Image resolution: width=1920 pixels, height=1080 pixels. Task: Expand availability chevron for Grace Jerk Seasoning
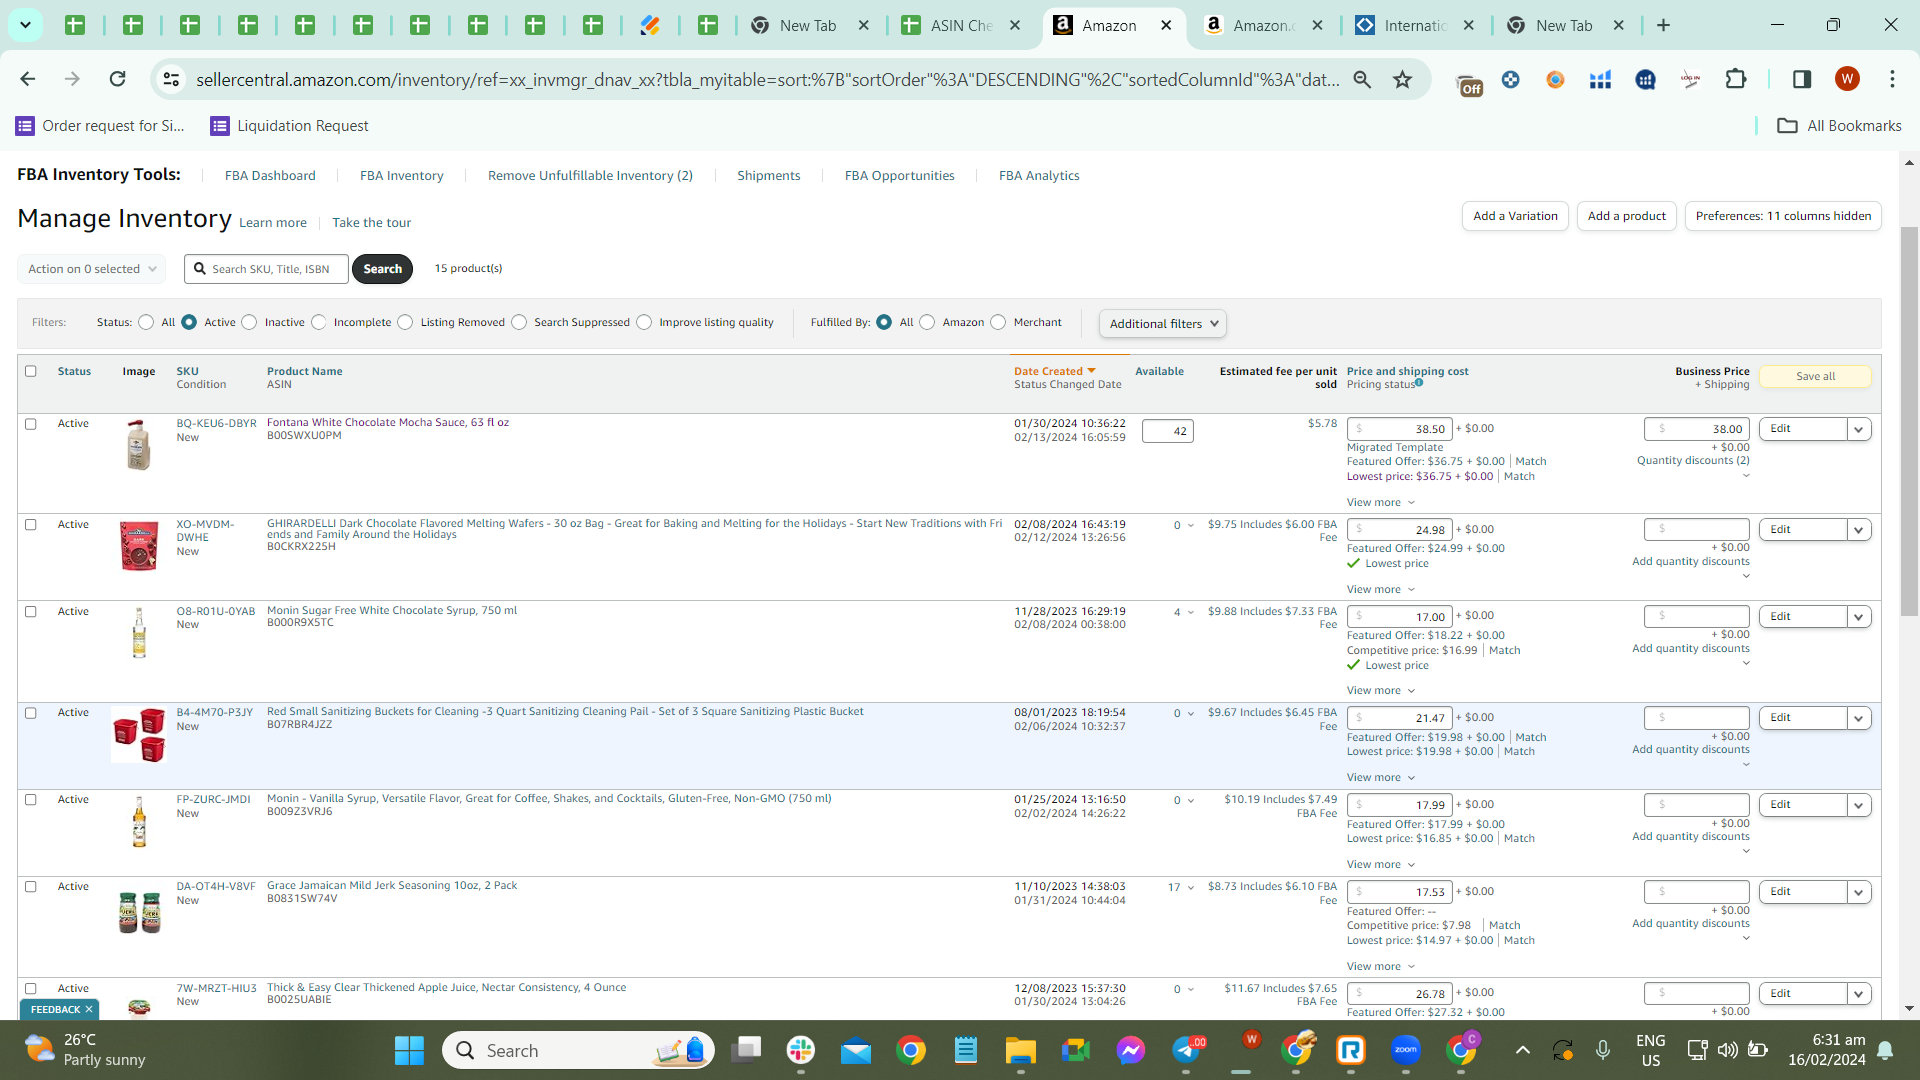pyautogui.click(x=1191, y=887)
